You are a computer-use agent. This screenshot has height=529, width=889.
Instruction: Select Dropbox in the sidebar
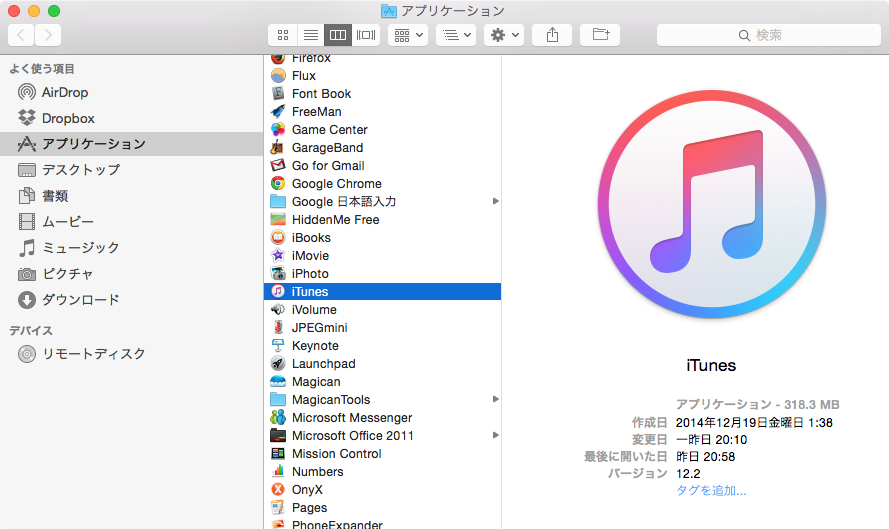coord(132,118)
